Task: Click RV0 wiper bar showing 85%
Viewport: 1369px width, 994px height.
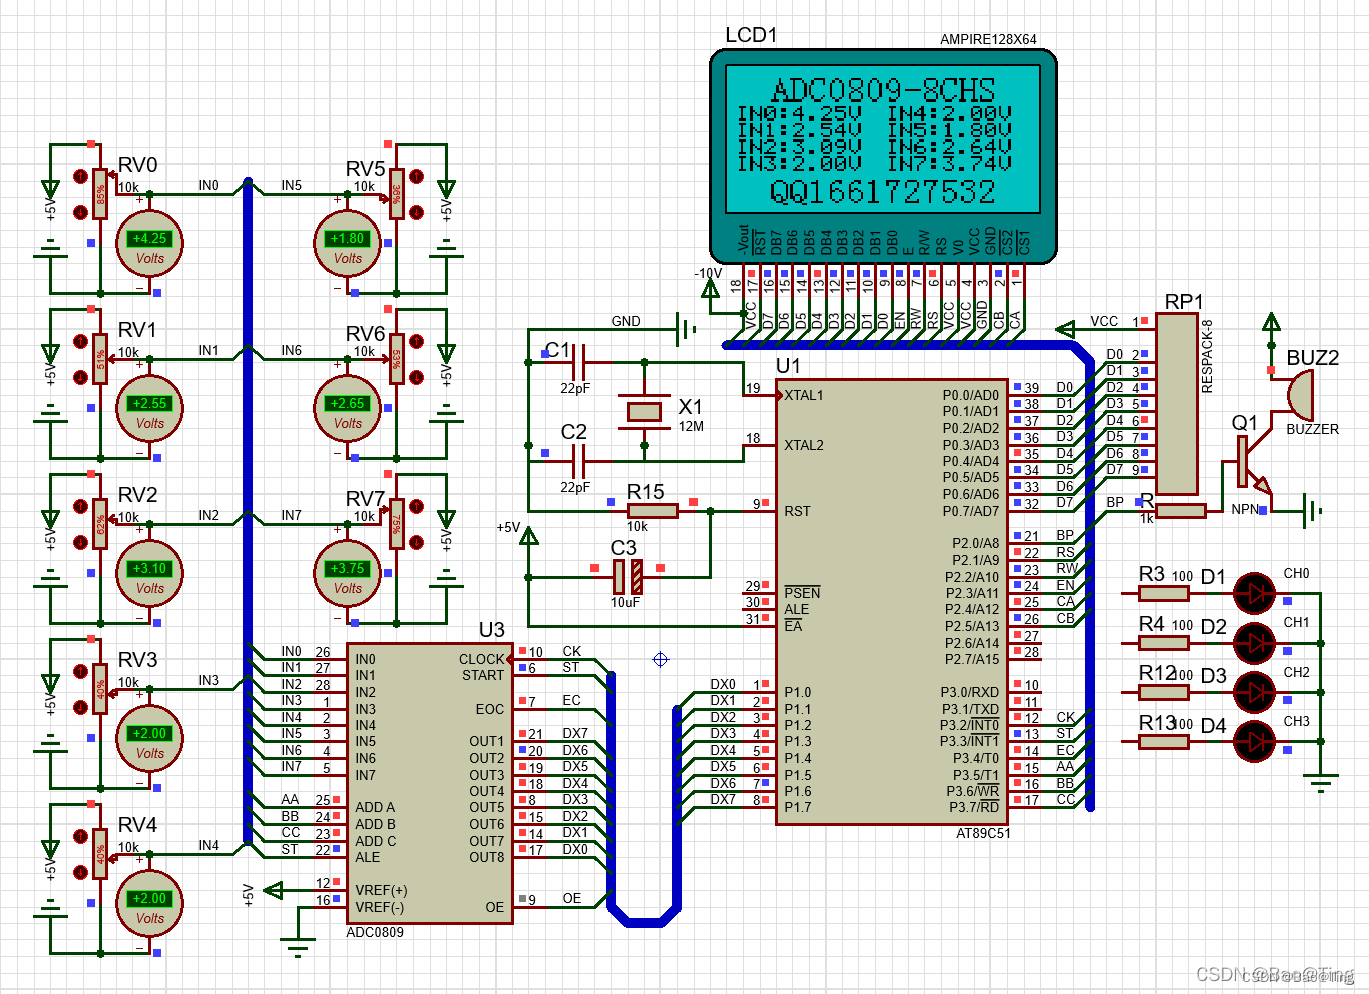Action: 100,194
